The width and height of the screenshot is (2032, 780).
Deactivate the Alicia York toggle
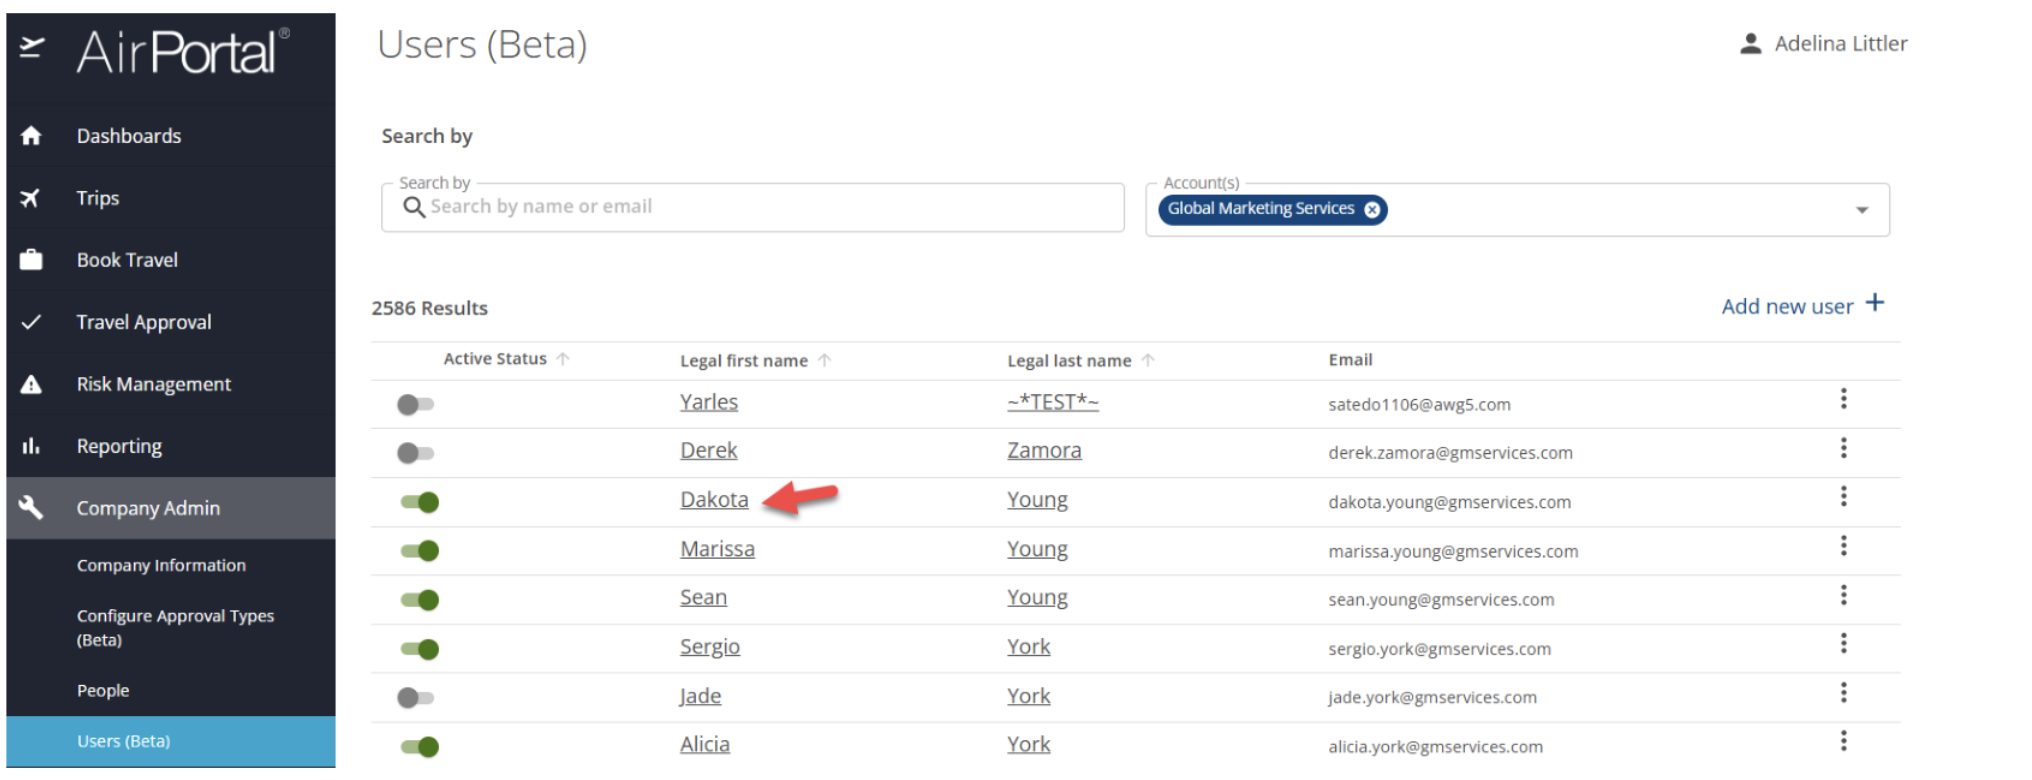pyautogui.click(x=420, y=747)
